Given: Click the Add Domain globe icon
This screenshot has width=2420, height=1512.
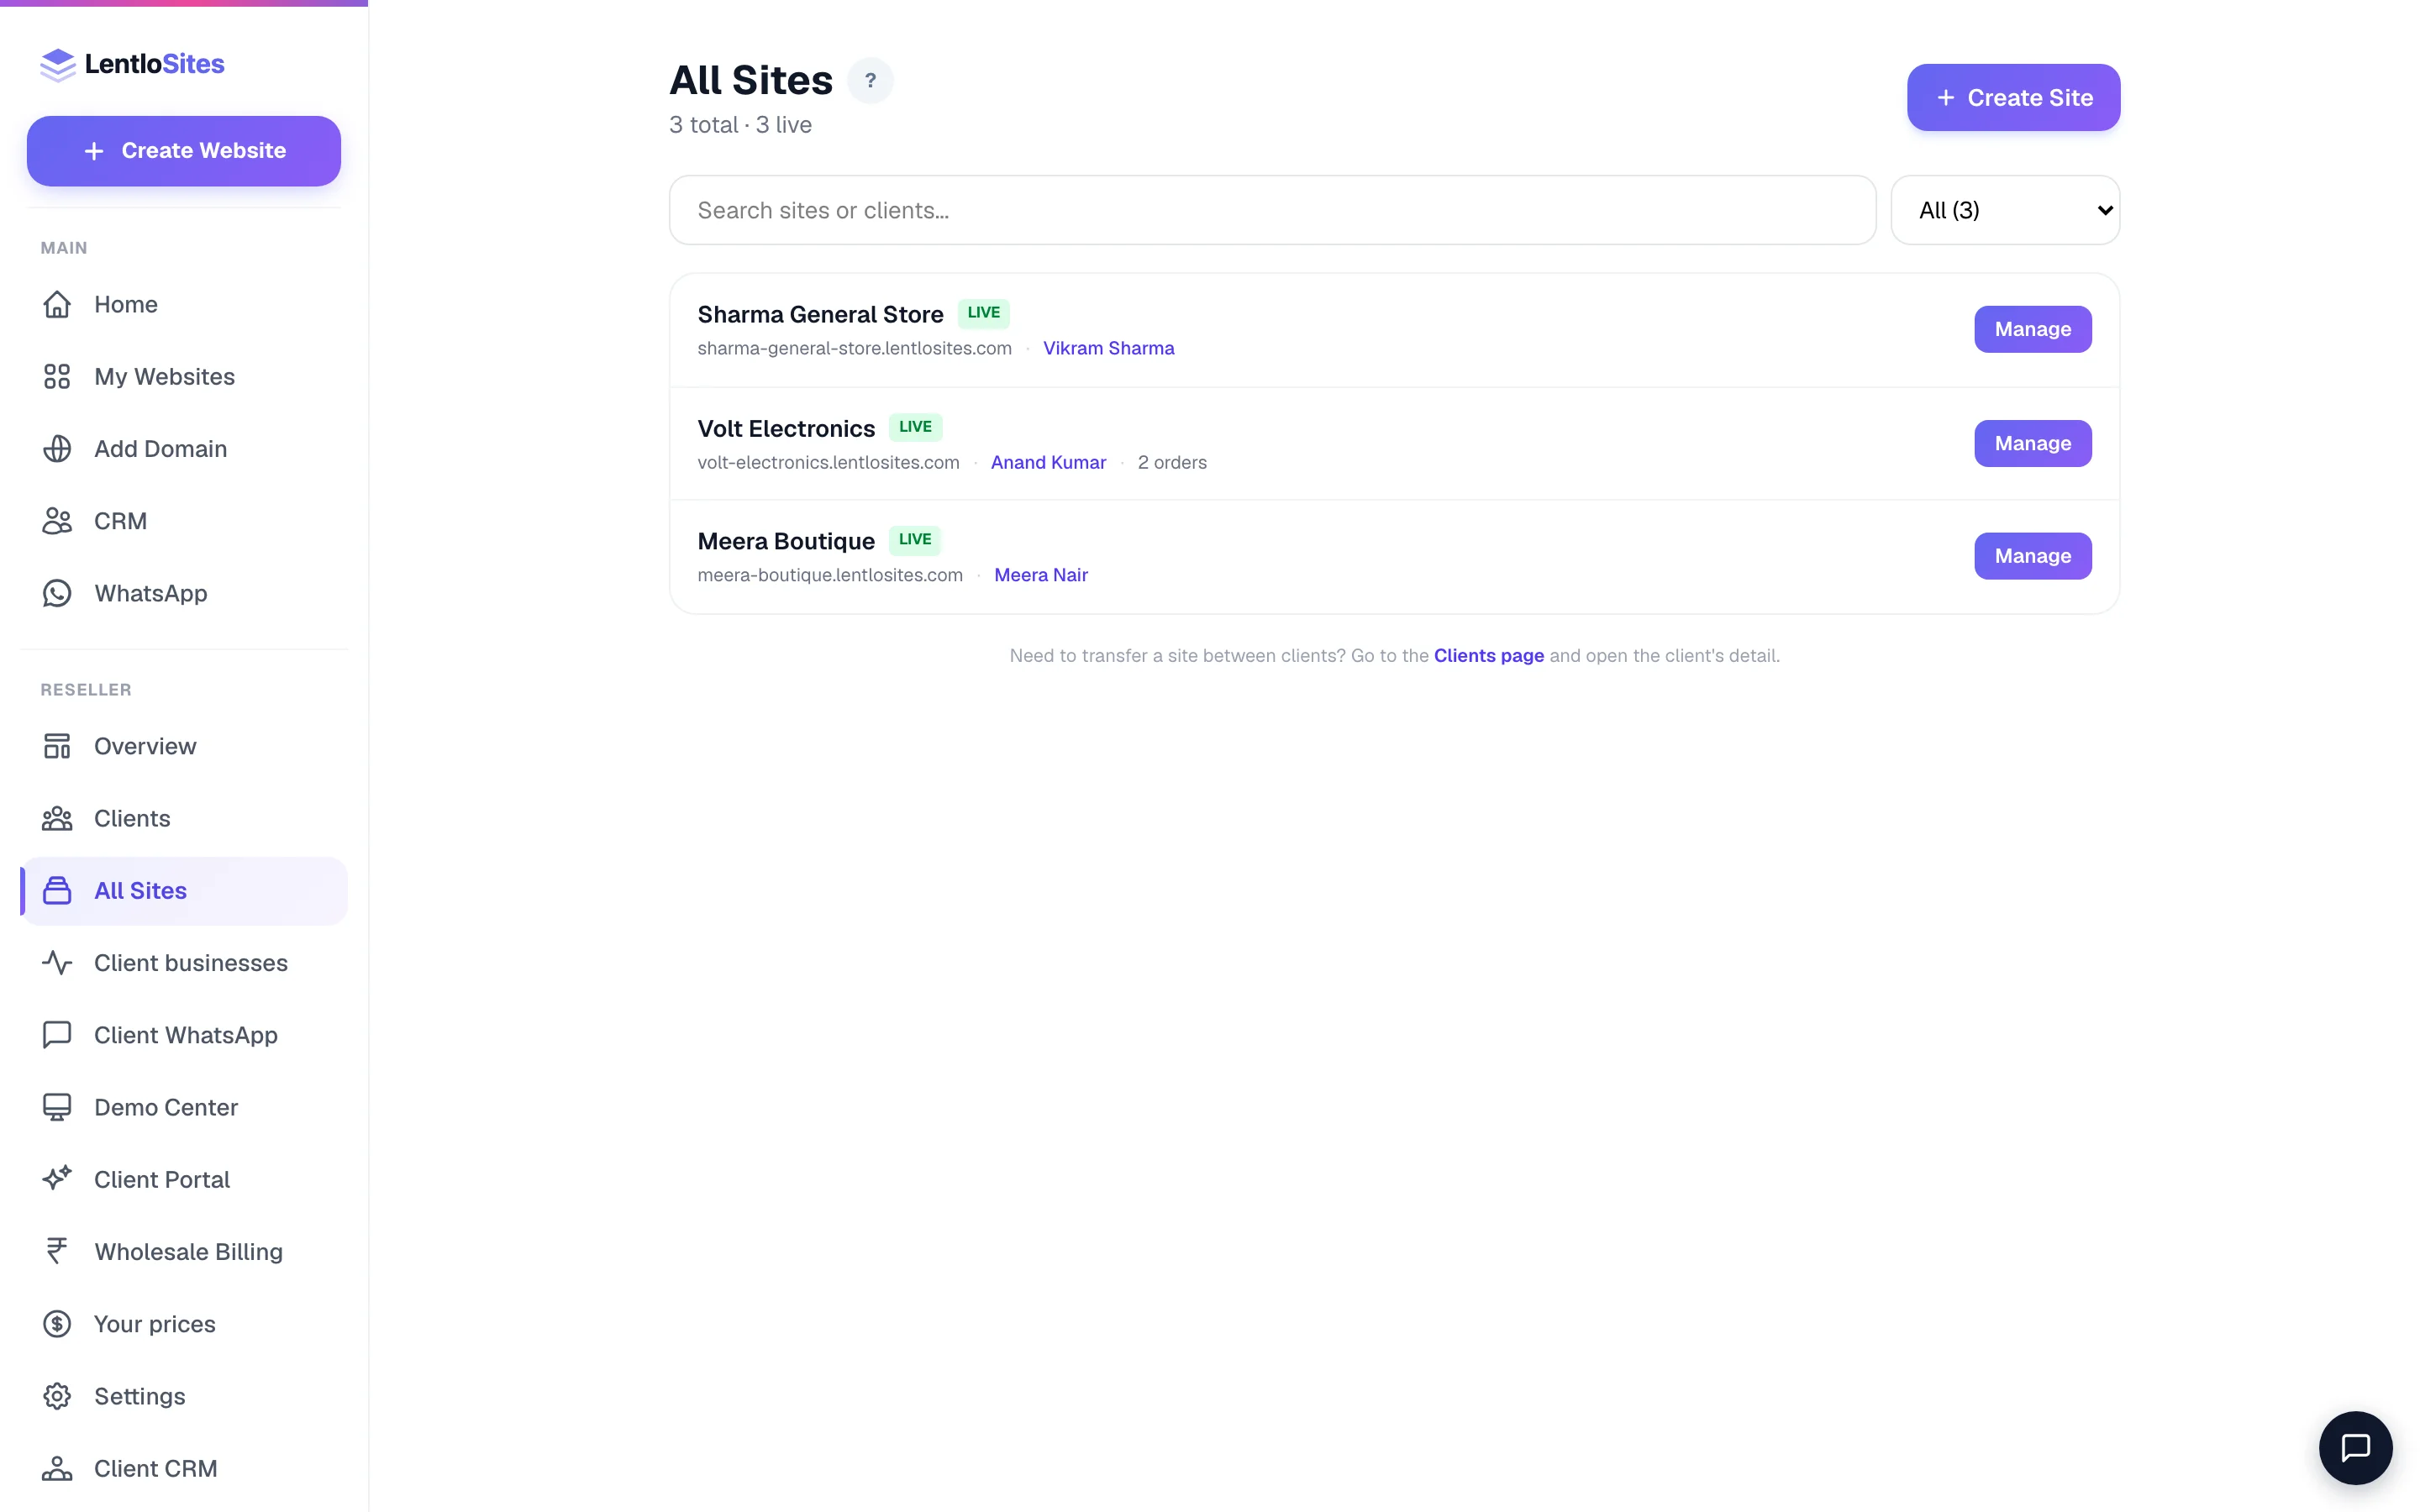Looking at the screenshot, I should coord(57,449).
